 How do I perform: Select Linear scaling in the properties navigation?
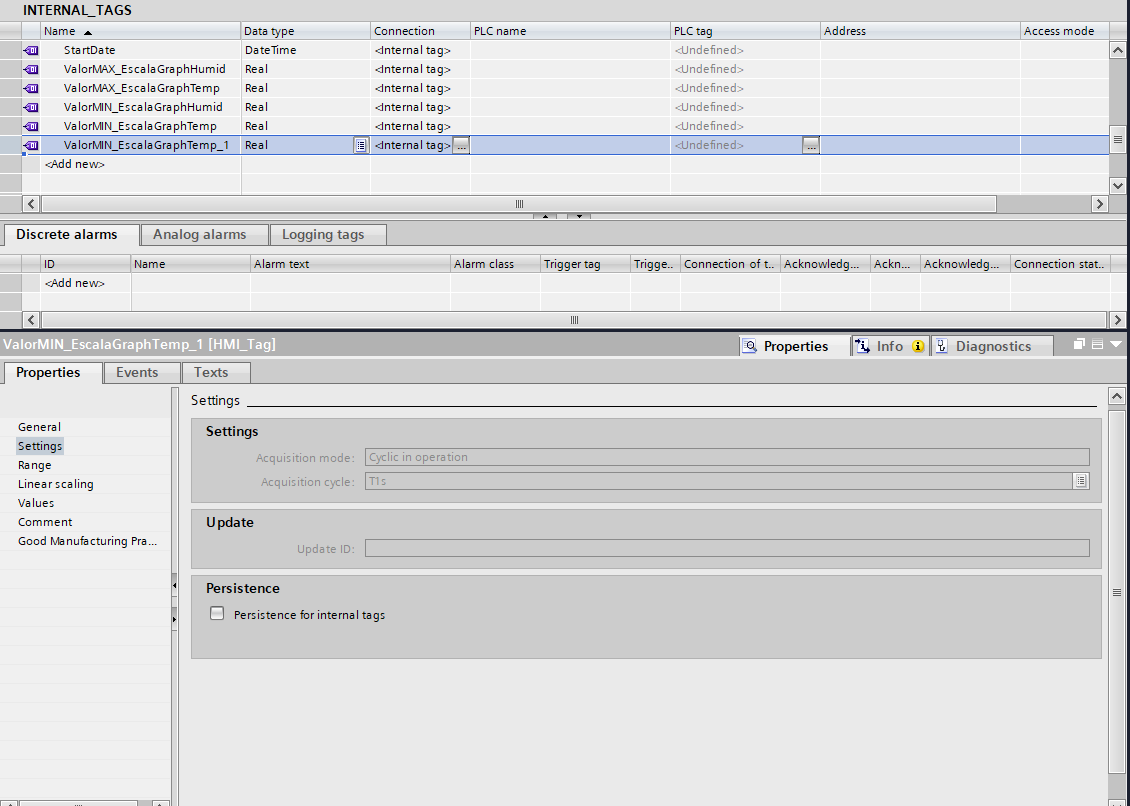(56, 484)
